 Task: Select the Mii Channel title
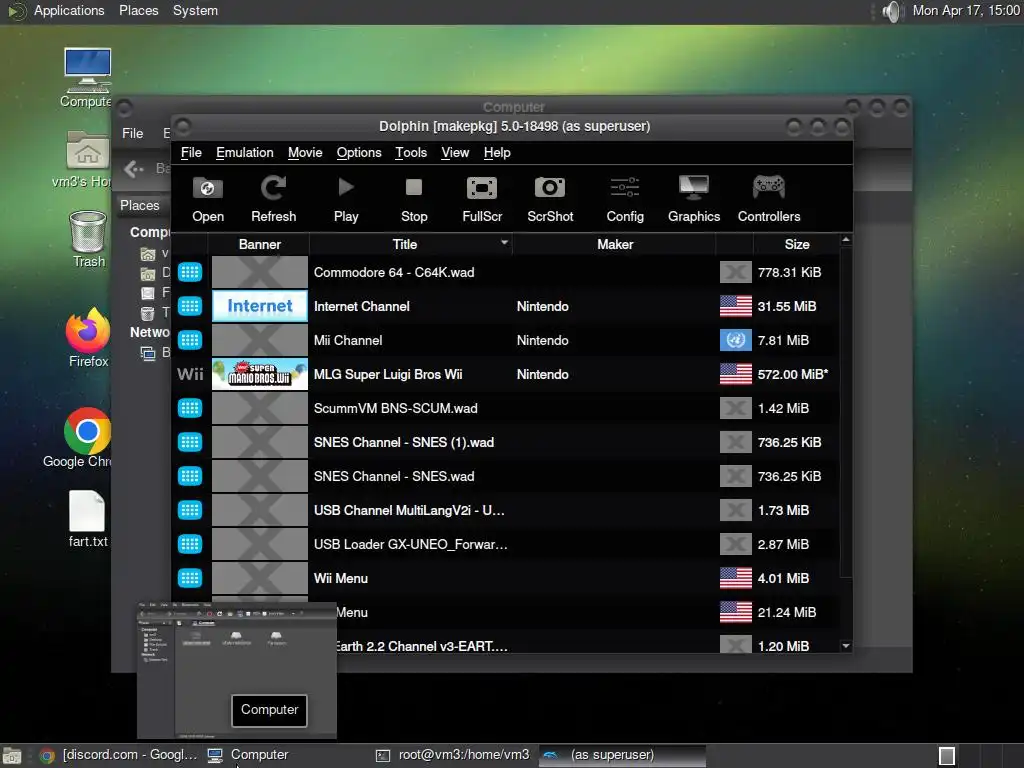347,340
